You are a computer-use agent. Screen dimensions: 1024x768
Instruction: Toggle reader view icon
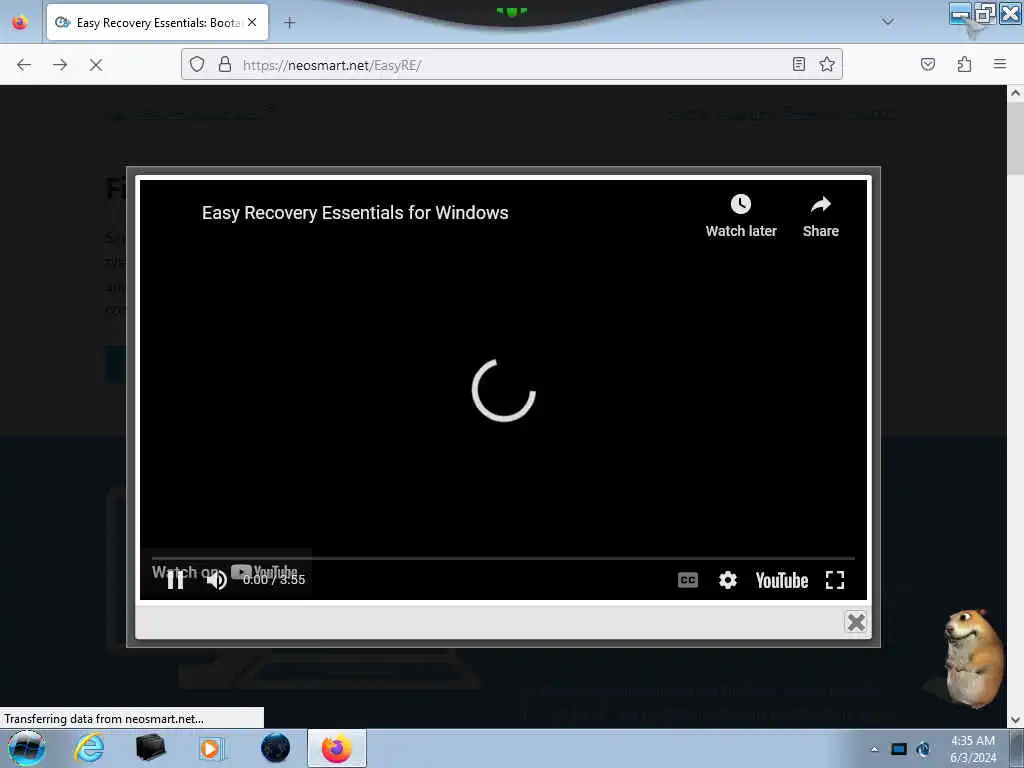(799, 64)
